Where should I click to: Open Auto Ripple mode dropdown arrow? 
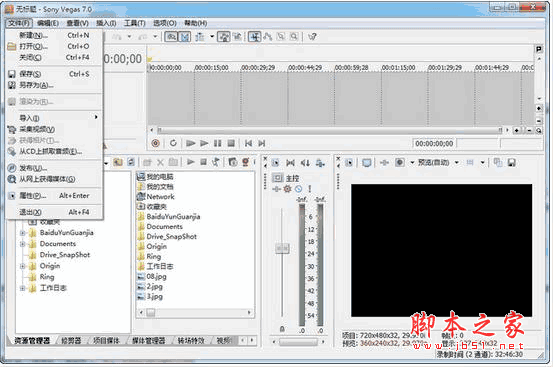pyautogui.click(x=212, y=36)
